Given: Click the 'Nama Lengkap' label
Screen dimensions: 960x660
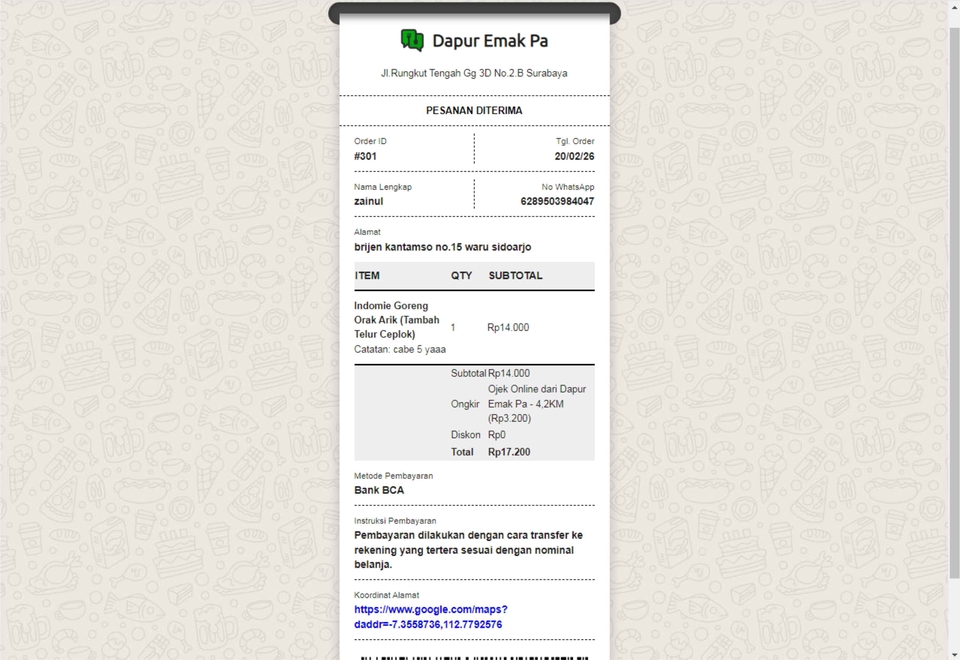Looking at the screenshot, I should (383, 187).
